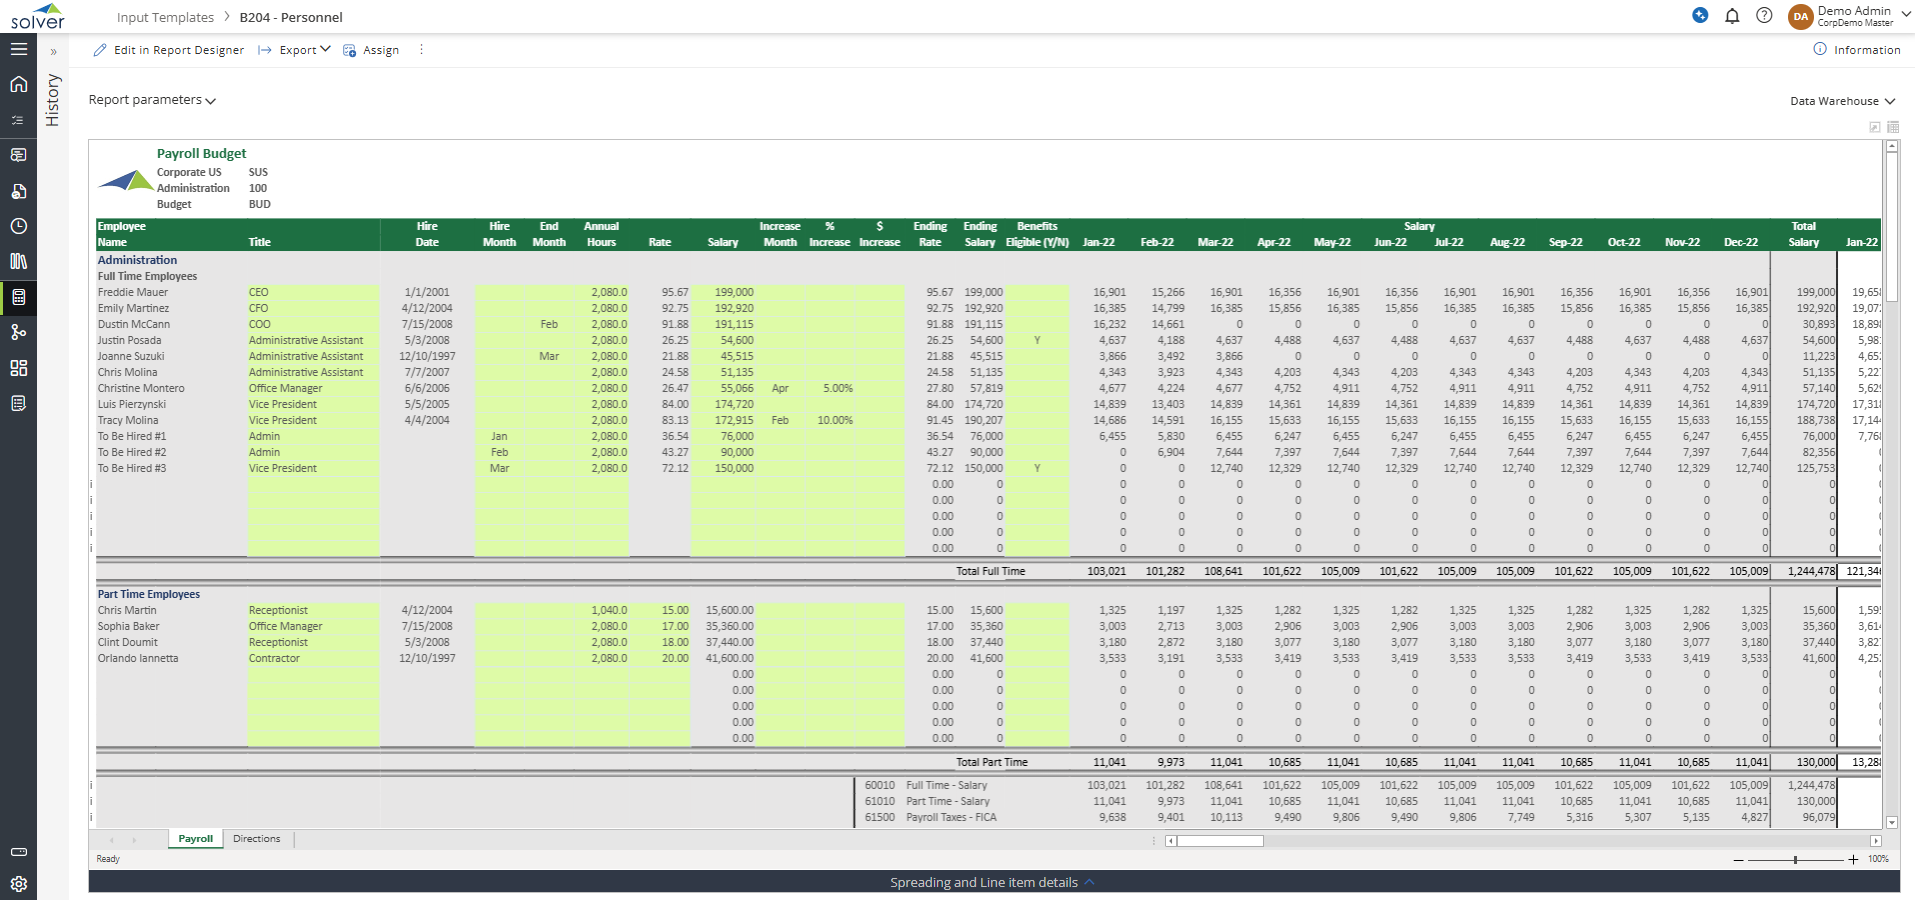The image size is (1915, 900).
Task: Toggle the Information panel
Action: pyautogui.click(x=1857, y=50)
